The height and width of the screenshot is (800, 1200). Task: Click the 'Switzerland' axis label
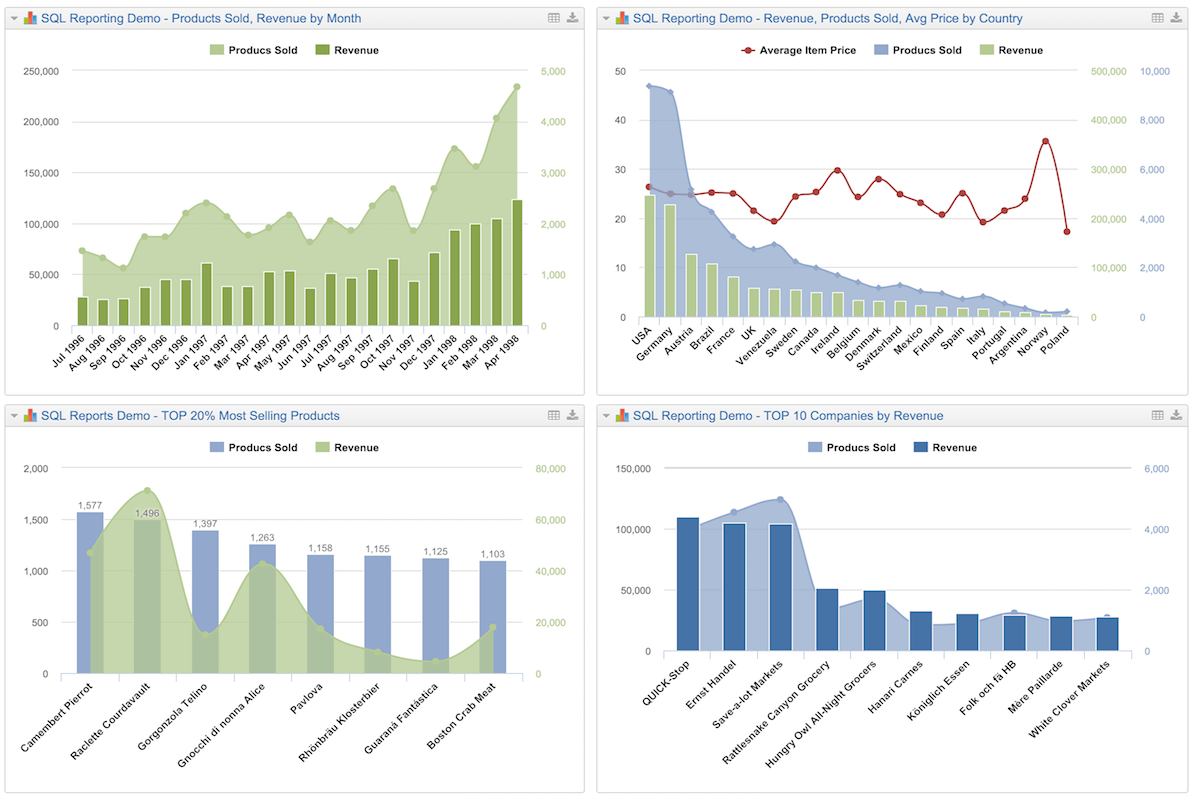pyautogui.click(x=881, y=349)
